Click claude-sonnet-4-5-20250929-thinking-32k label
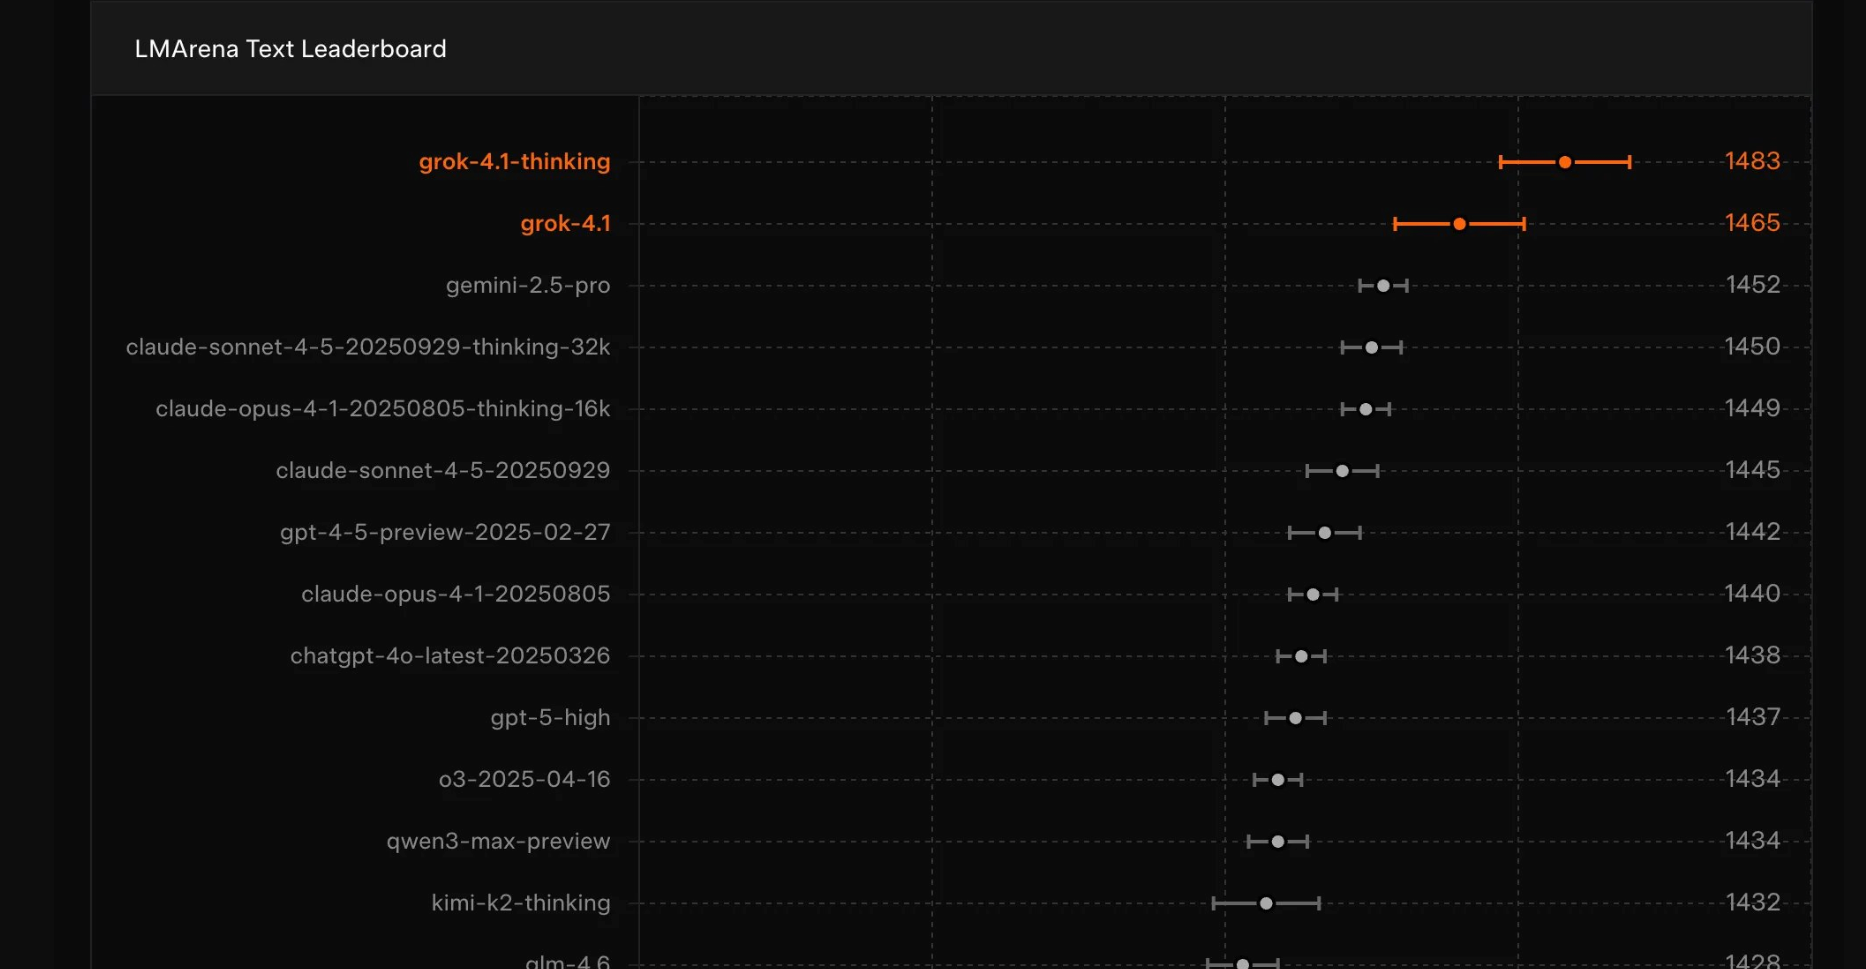This screenshot has height=969, width=1866. point(368,347)
